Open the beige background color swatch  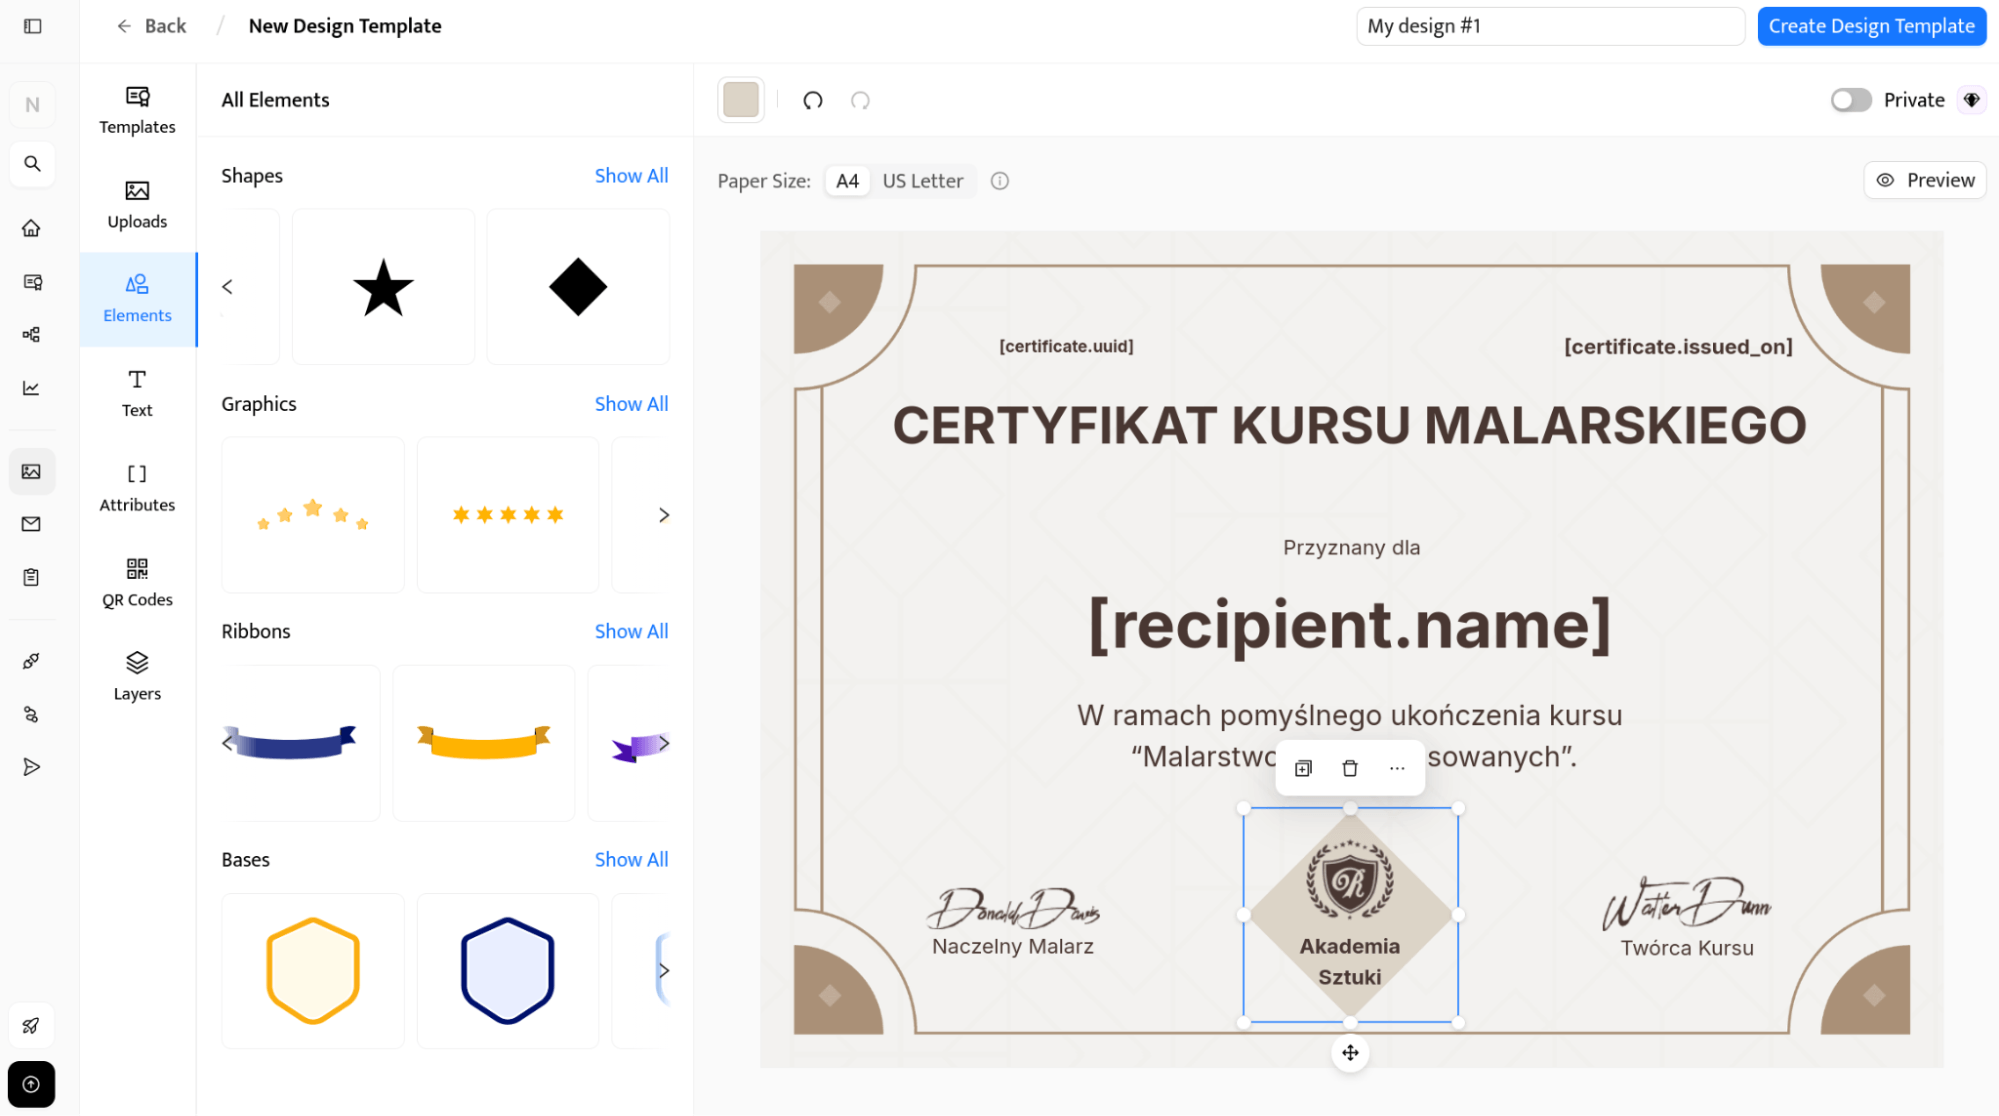tap(741, 100)
